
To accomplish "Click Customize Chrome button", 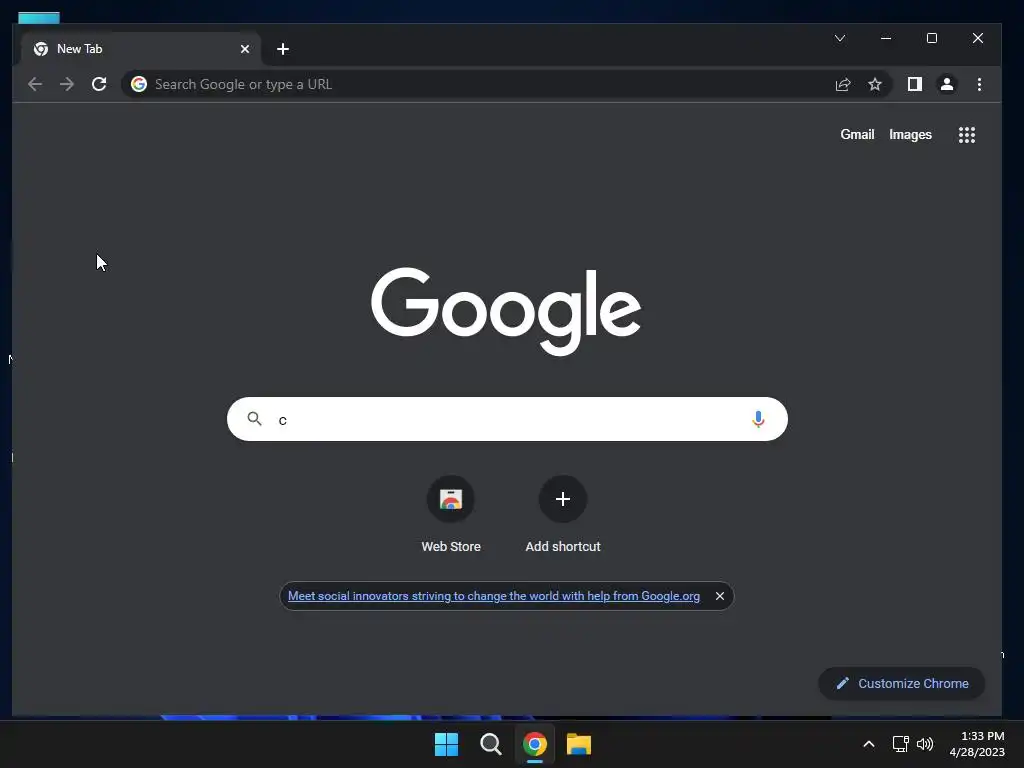I will click(902, 683).
